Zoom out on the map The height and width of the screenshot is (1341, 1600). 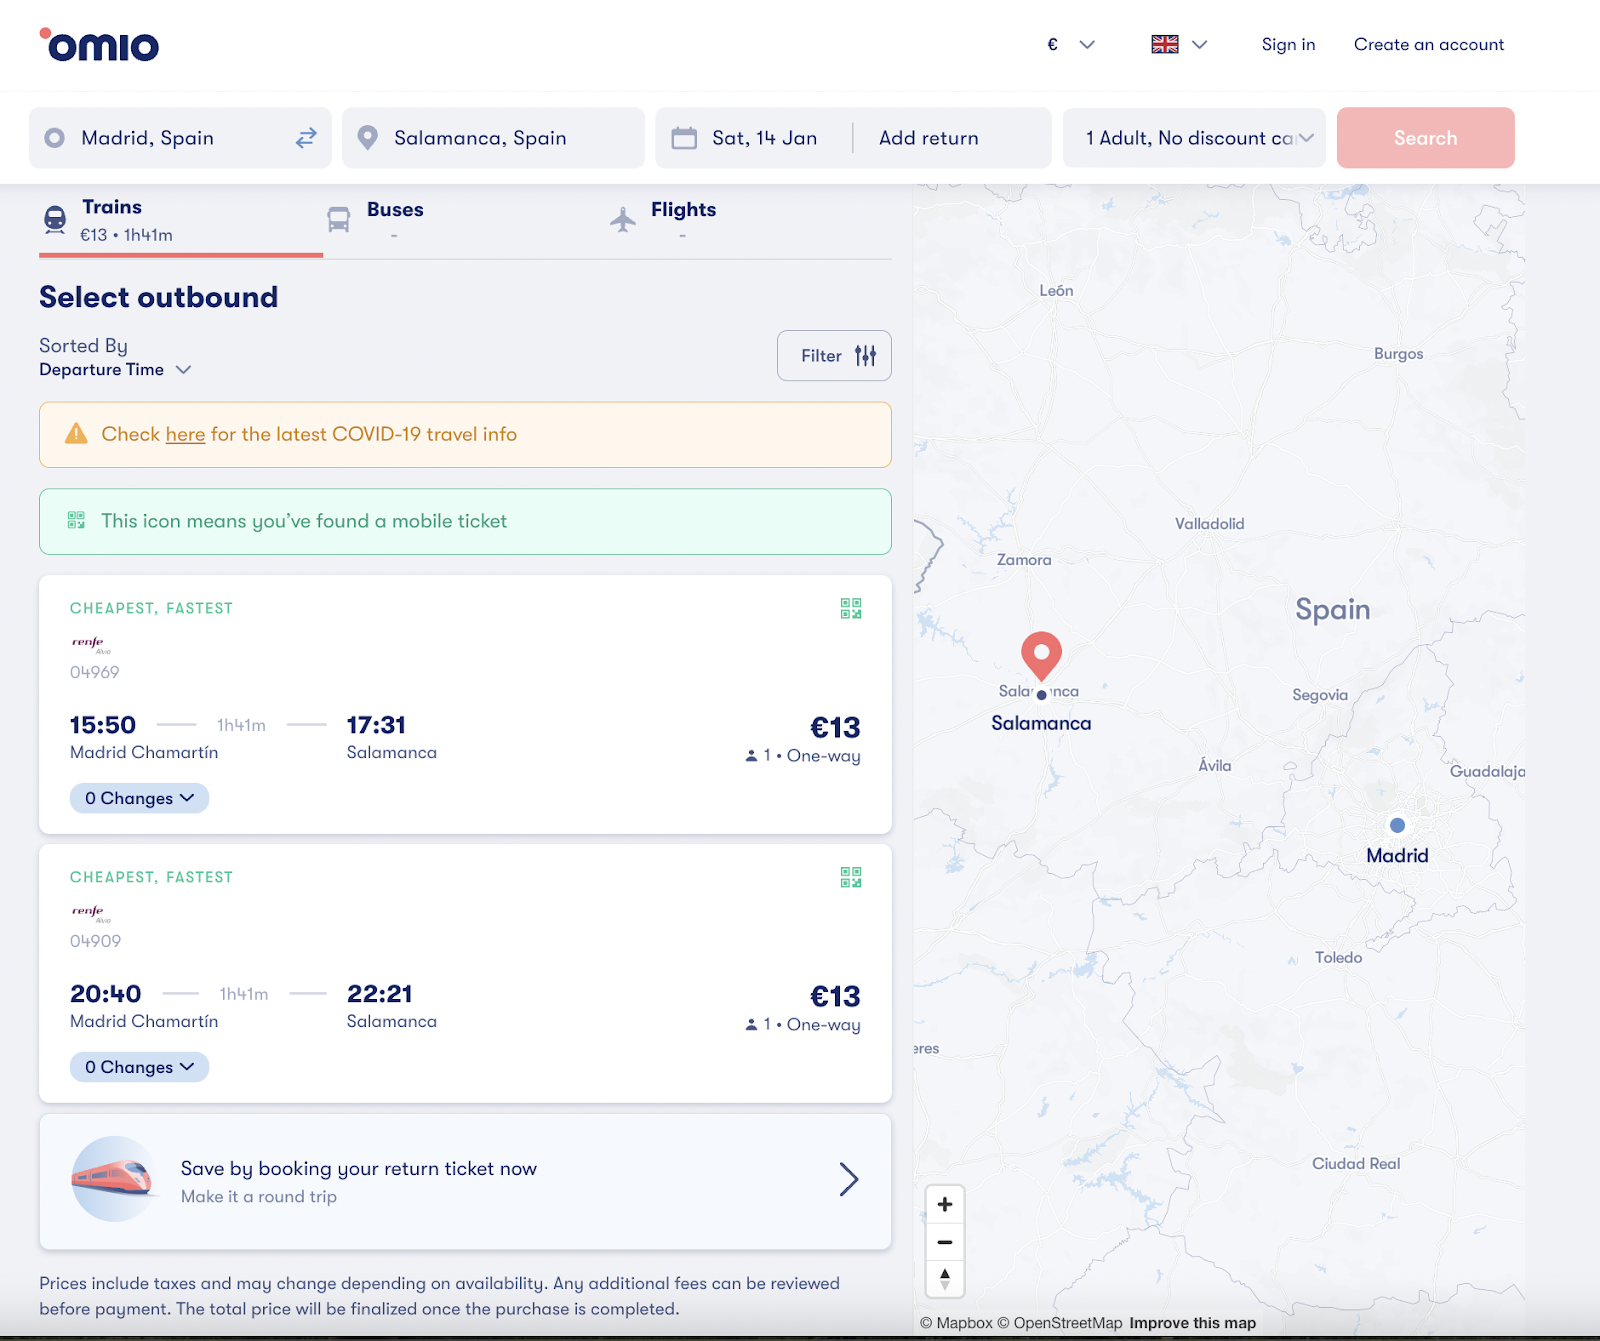(x=945, y=1242)
